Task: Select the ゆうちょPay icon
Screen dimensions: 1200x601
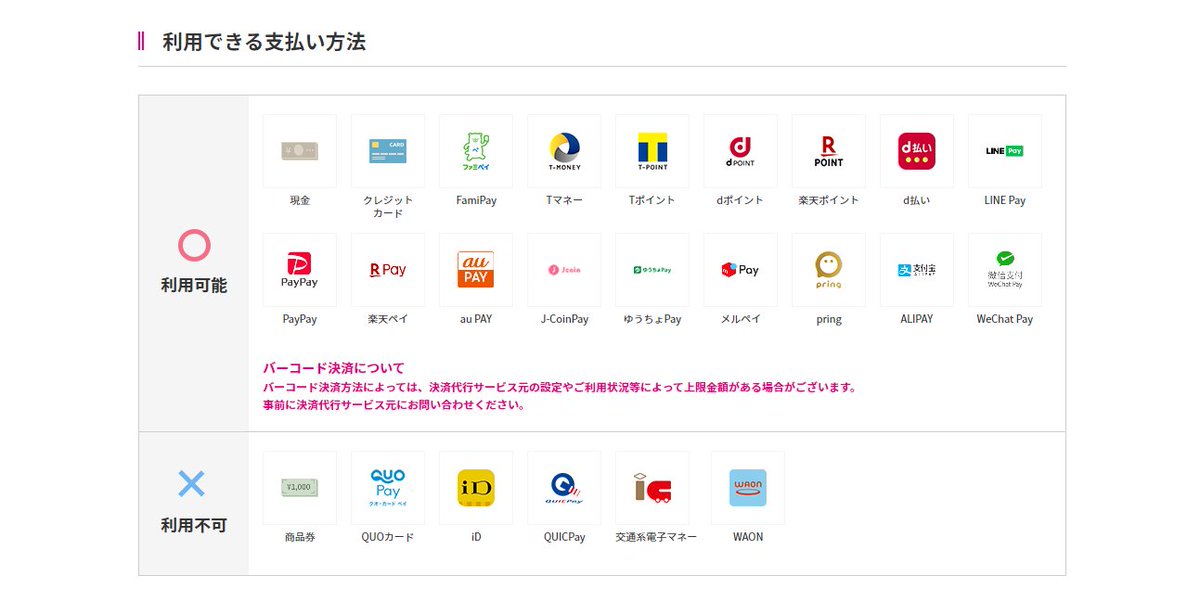Action: point(652,270)
